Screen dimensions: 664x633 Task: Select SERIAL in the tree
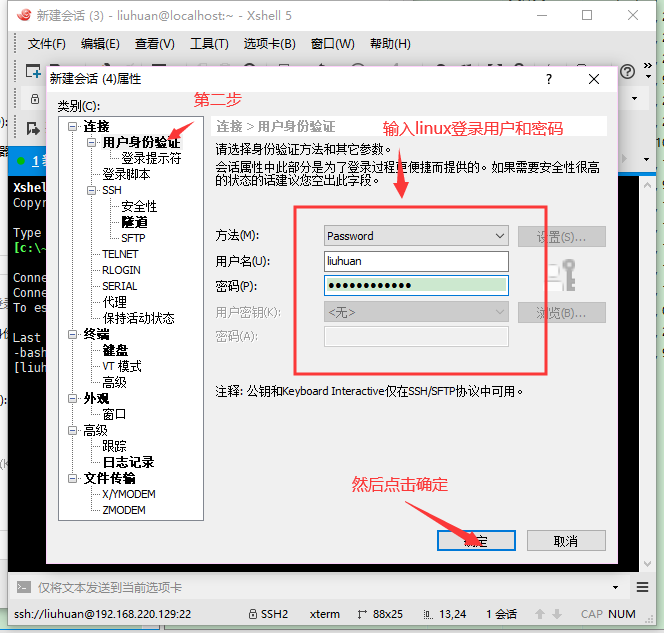(x=119, y=286)
